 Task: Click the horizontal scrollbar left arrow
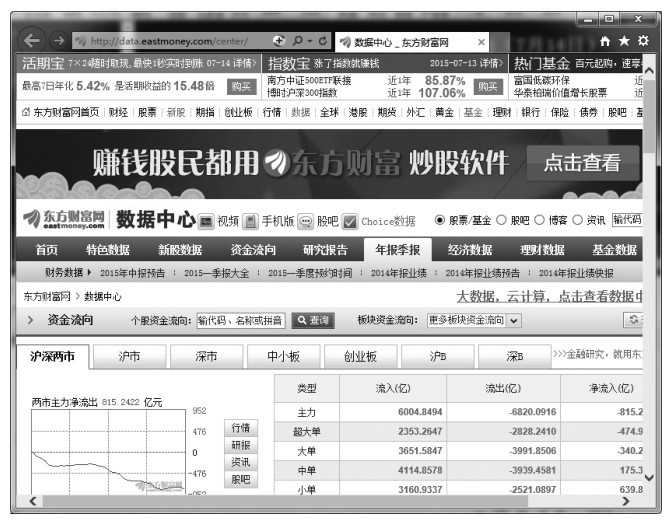coord(33,501)
